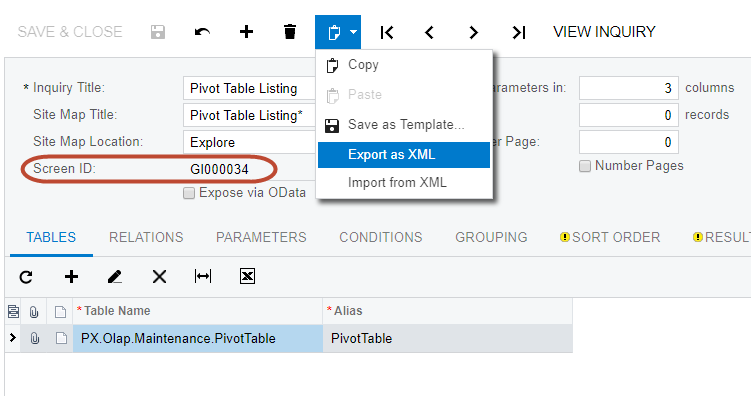Screen dimensions: 751x396
Task: Switch to the TABLES tab
Action: (51, 238)
